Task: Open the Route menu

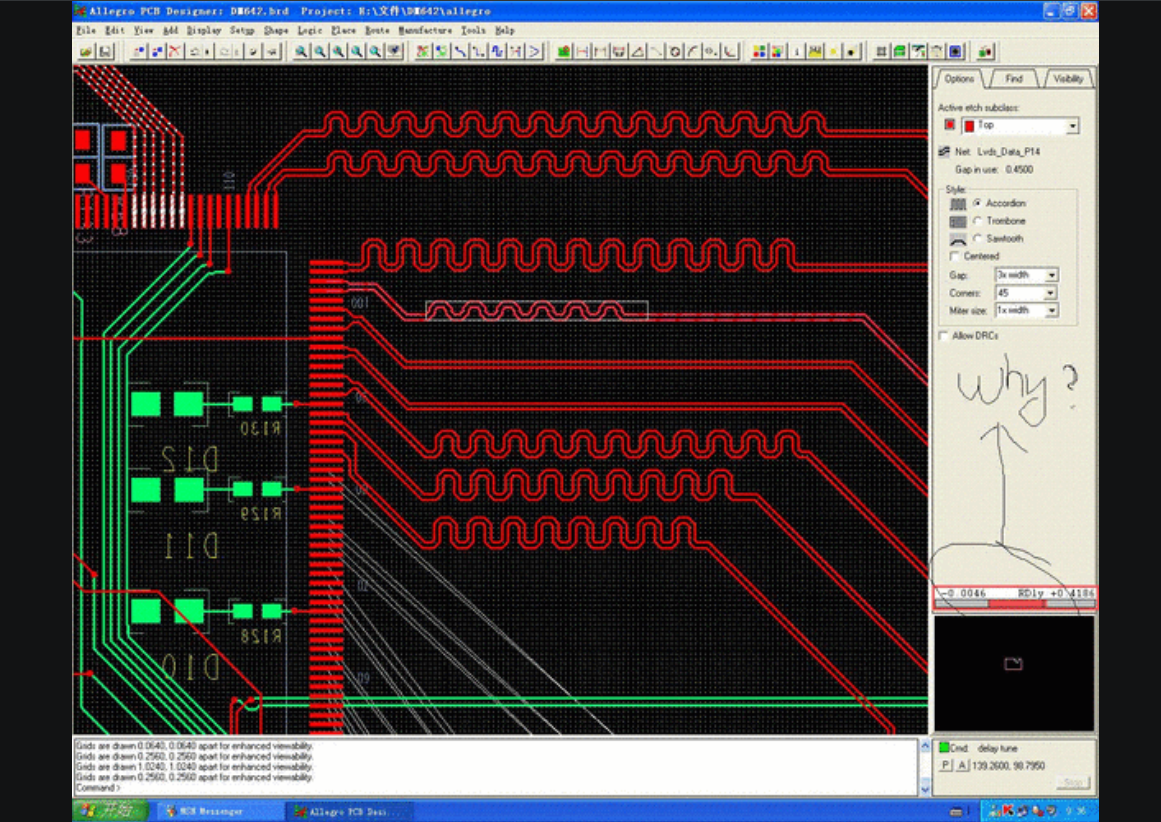Action: [x=376, y=31]
